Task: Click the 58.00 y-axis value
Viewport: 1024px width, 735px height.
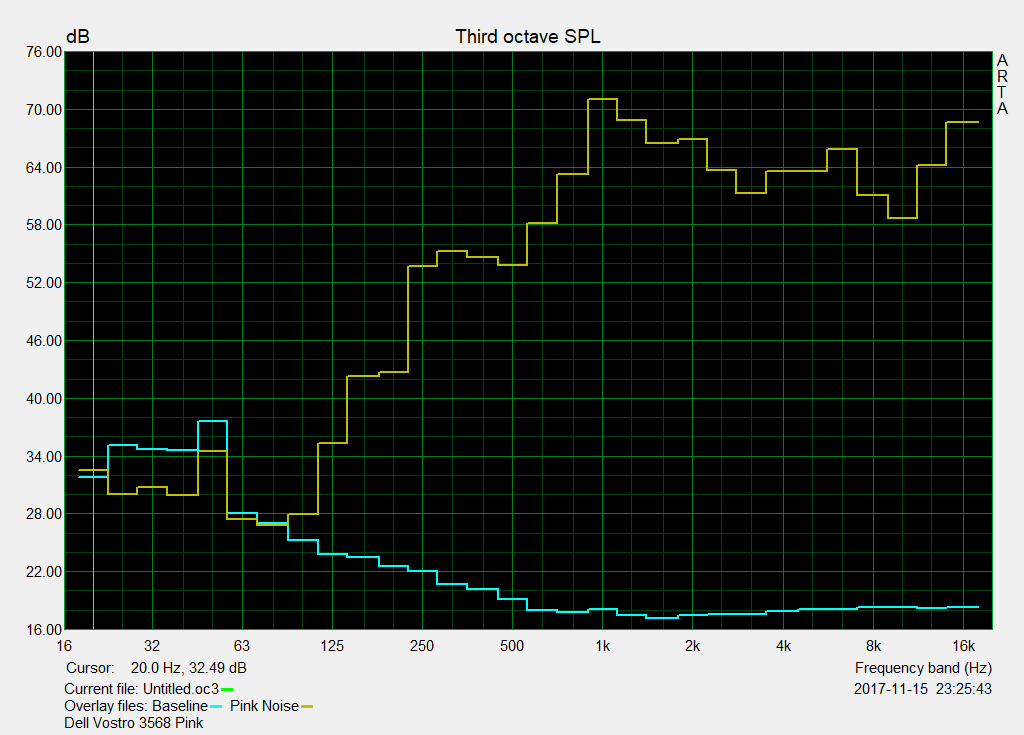Action: [44, 225]
